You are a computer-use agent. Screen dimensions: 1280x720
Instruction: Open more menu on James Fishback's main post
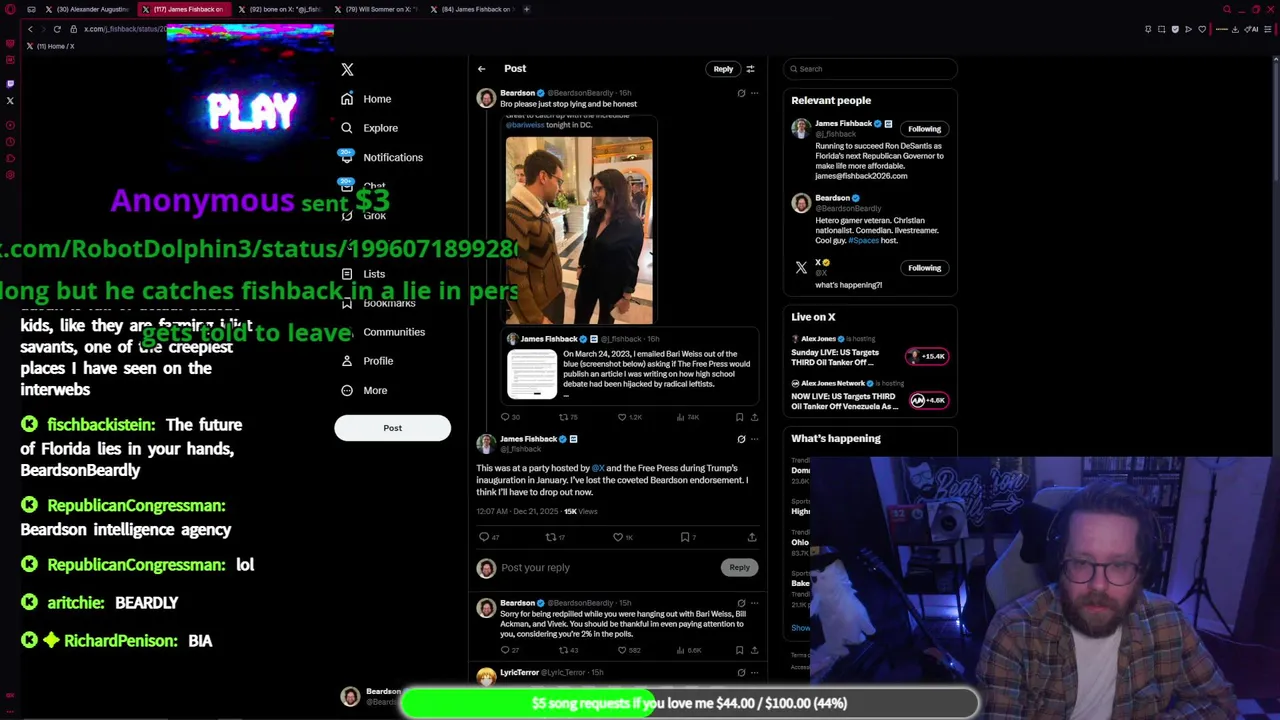[x=754, y=439]
